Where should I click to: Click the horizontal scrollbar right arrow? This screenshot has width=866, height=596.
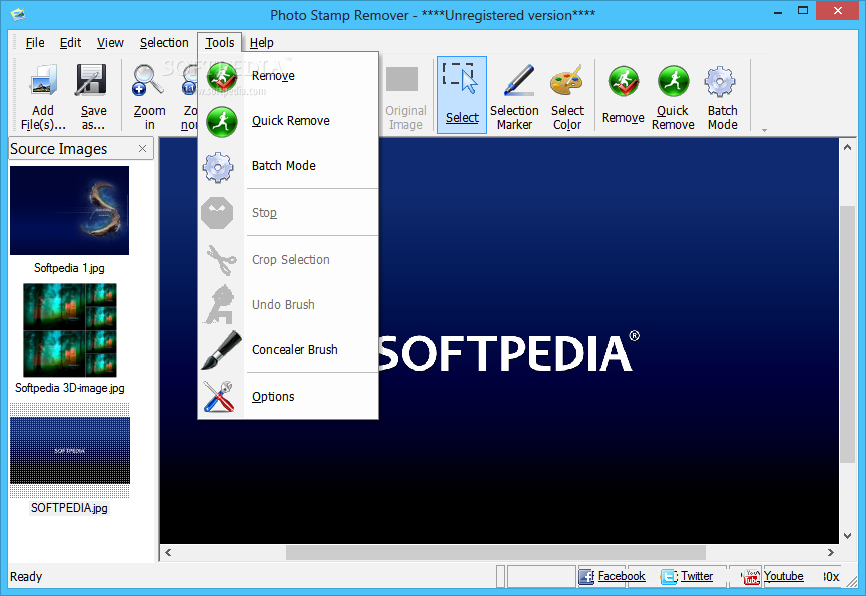click(831, 552)
